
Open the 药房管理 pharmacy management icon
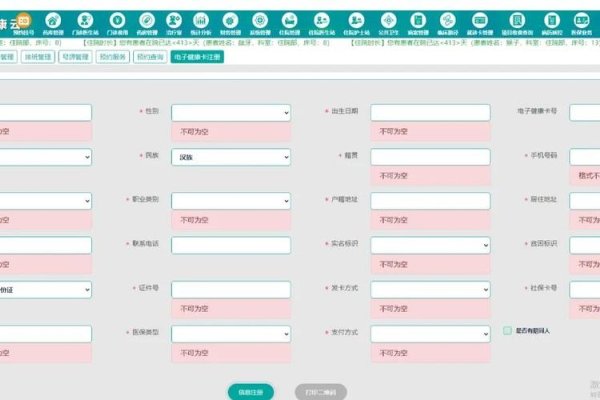[x=147, y=24]
